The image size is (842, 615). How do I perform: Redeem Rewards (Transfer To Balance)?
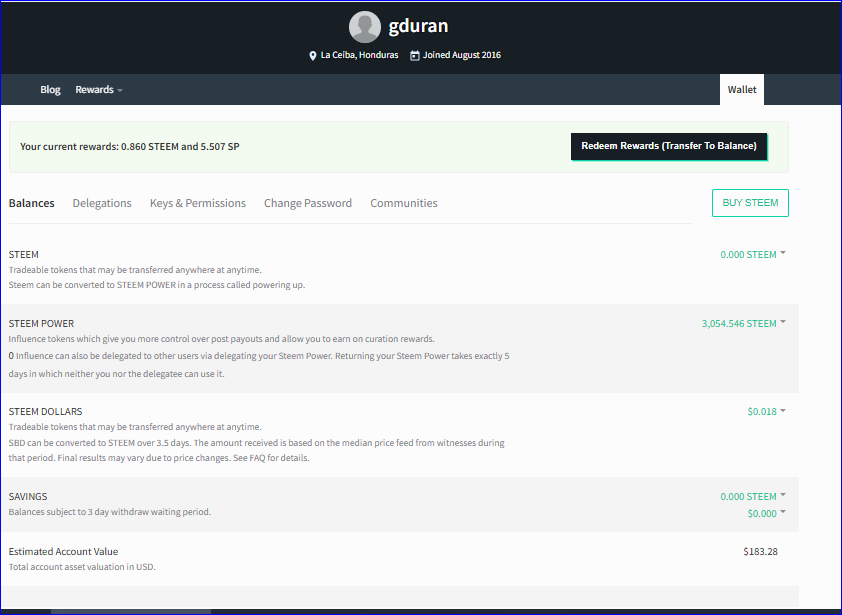(669, 146)
